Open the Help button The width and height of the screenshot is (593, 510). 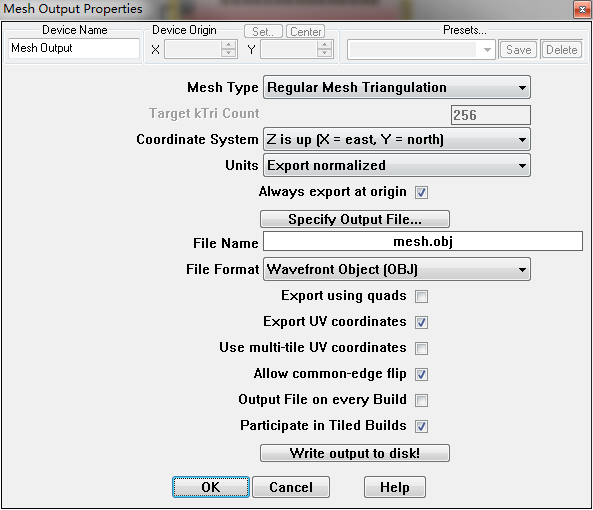[394, 487]
